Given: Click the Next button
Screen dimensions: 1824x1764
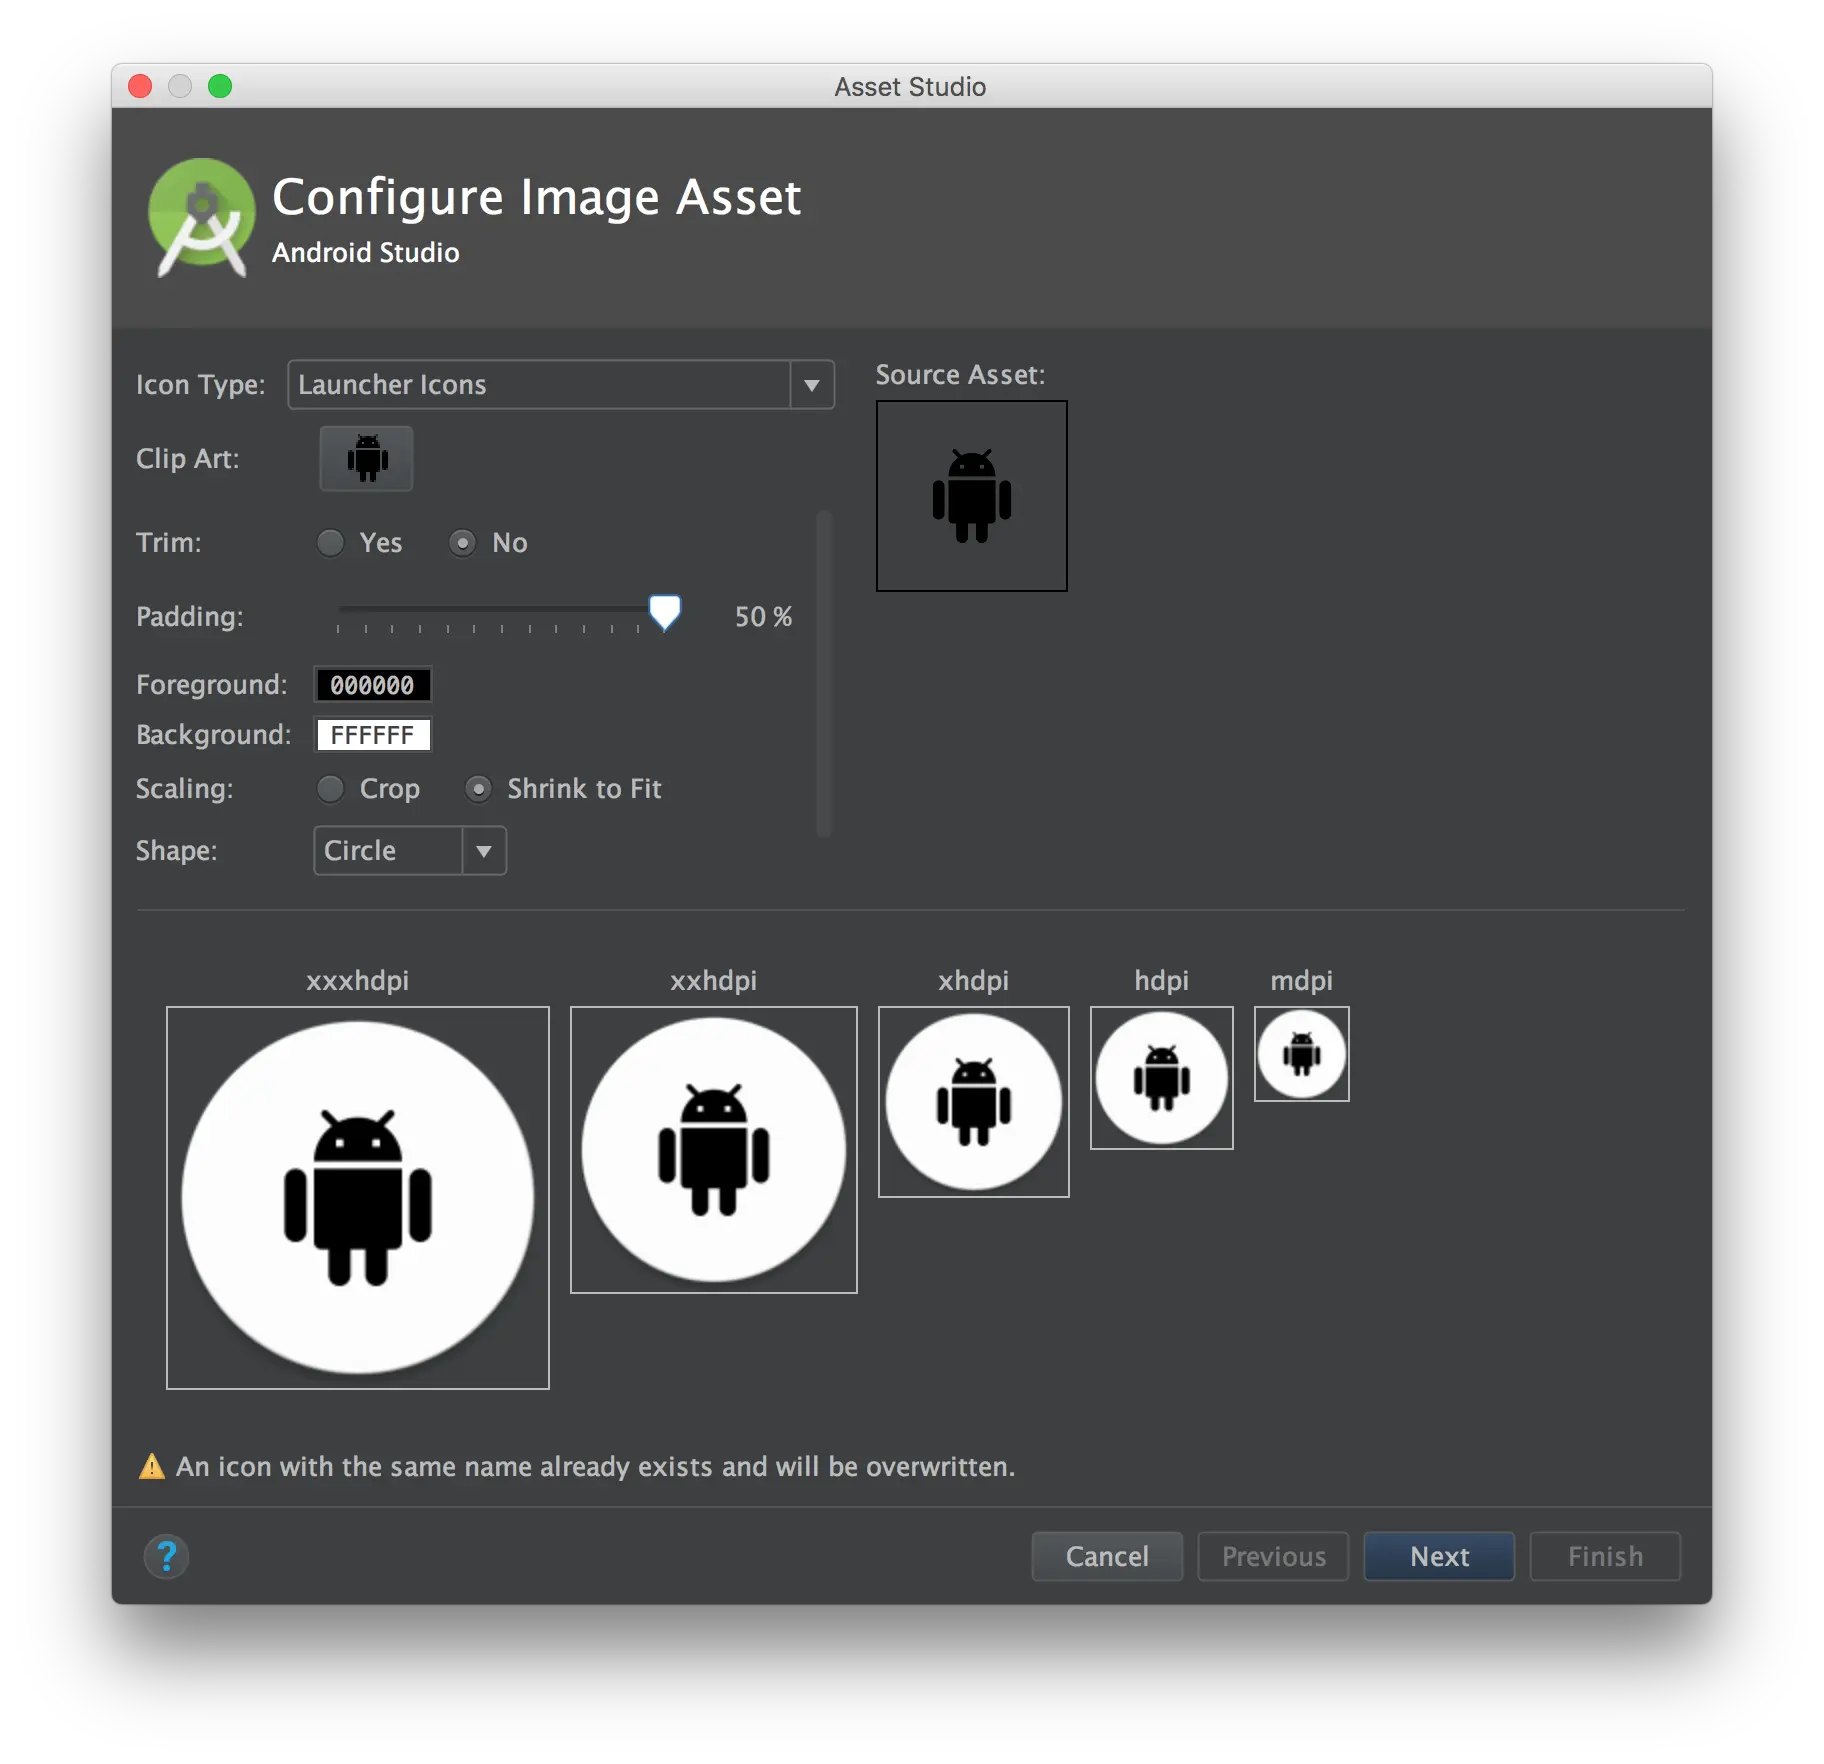Looking at the screenshot, I should 1439,1556.
